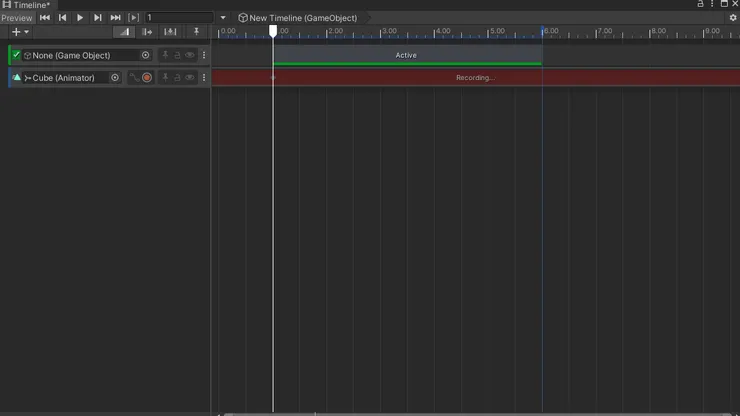
Task: Select the Ripple edit mode icon
Action: pyautogui.click(x=147, y=32)
